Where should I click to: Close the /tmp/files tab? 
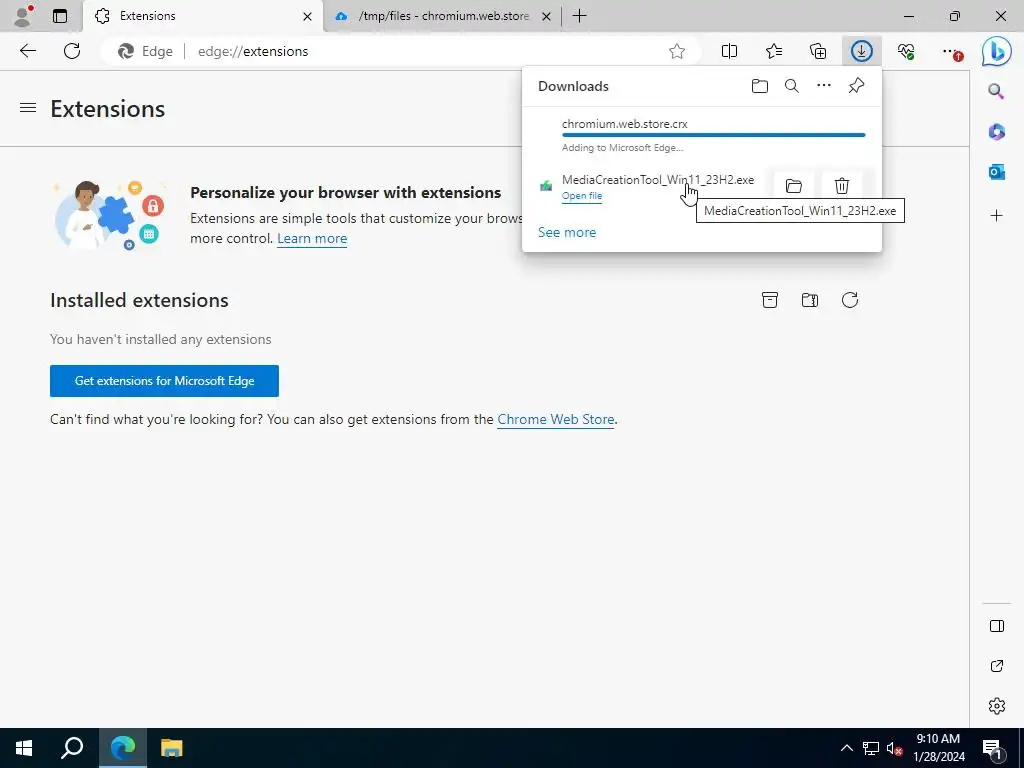pos(547,16)
